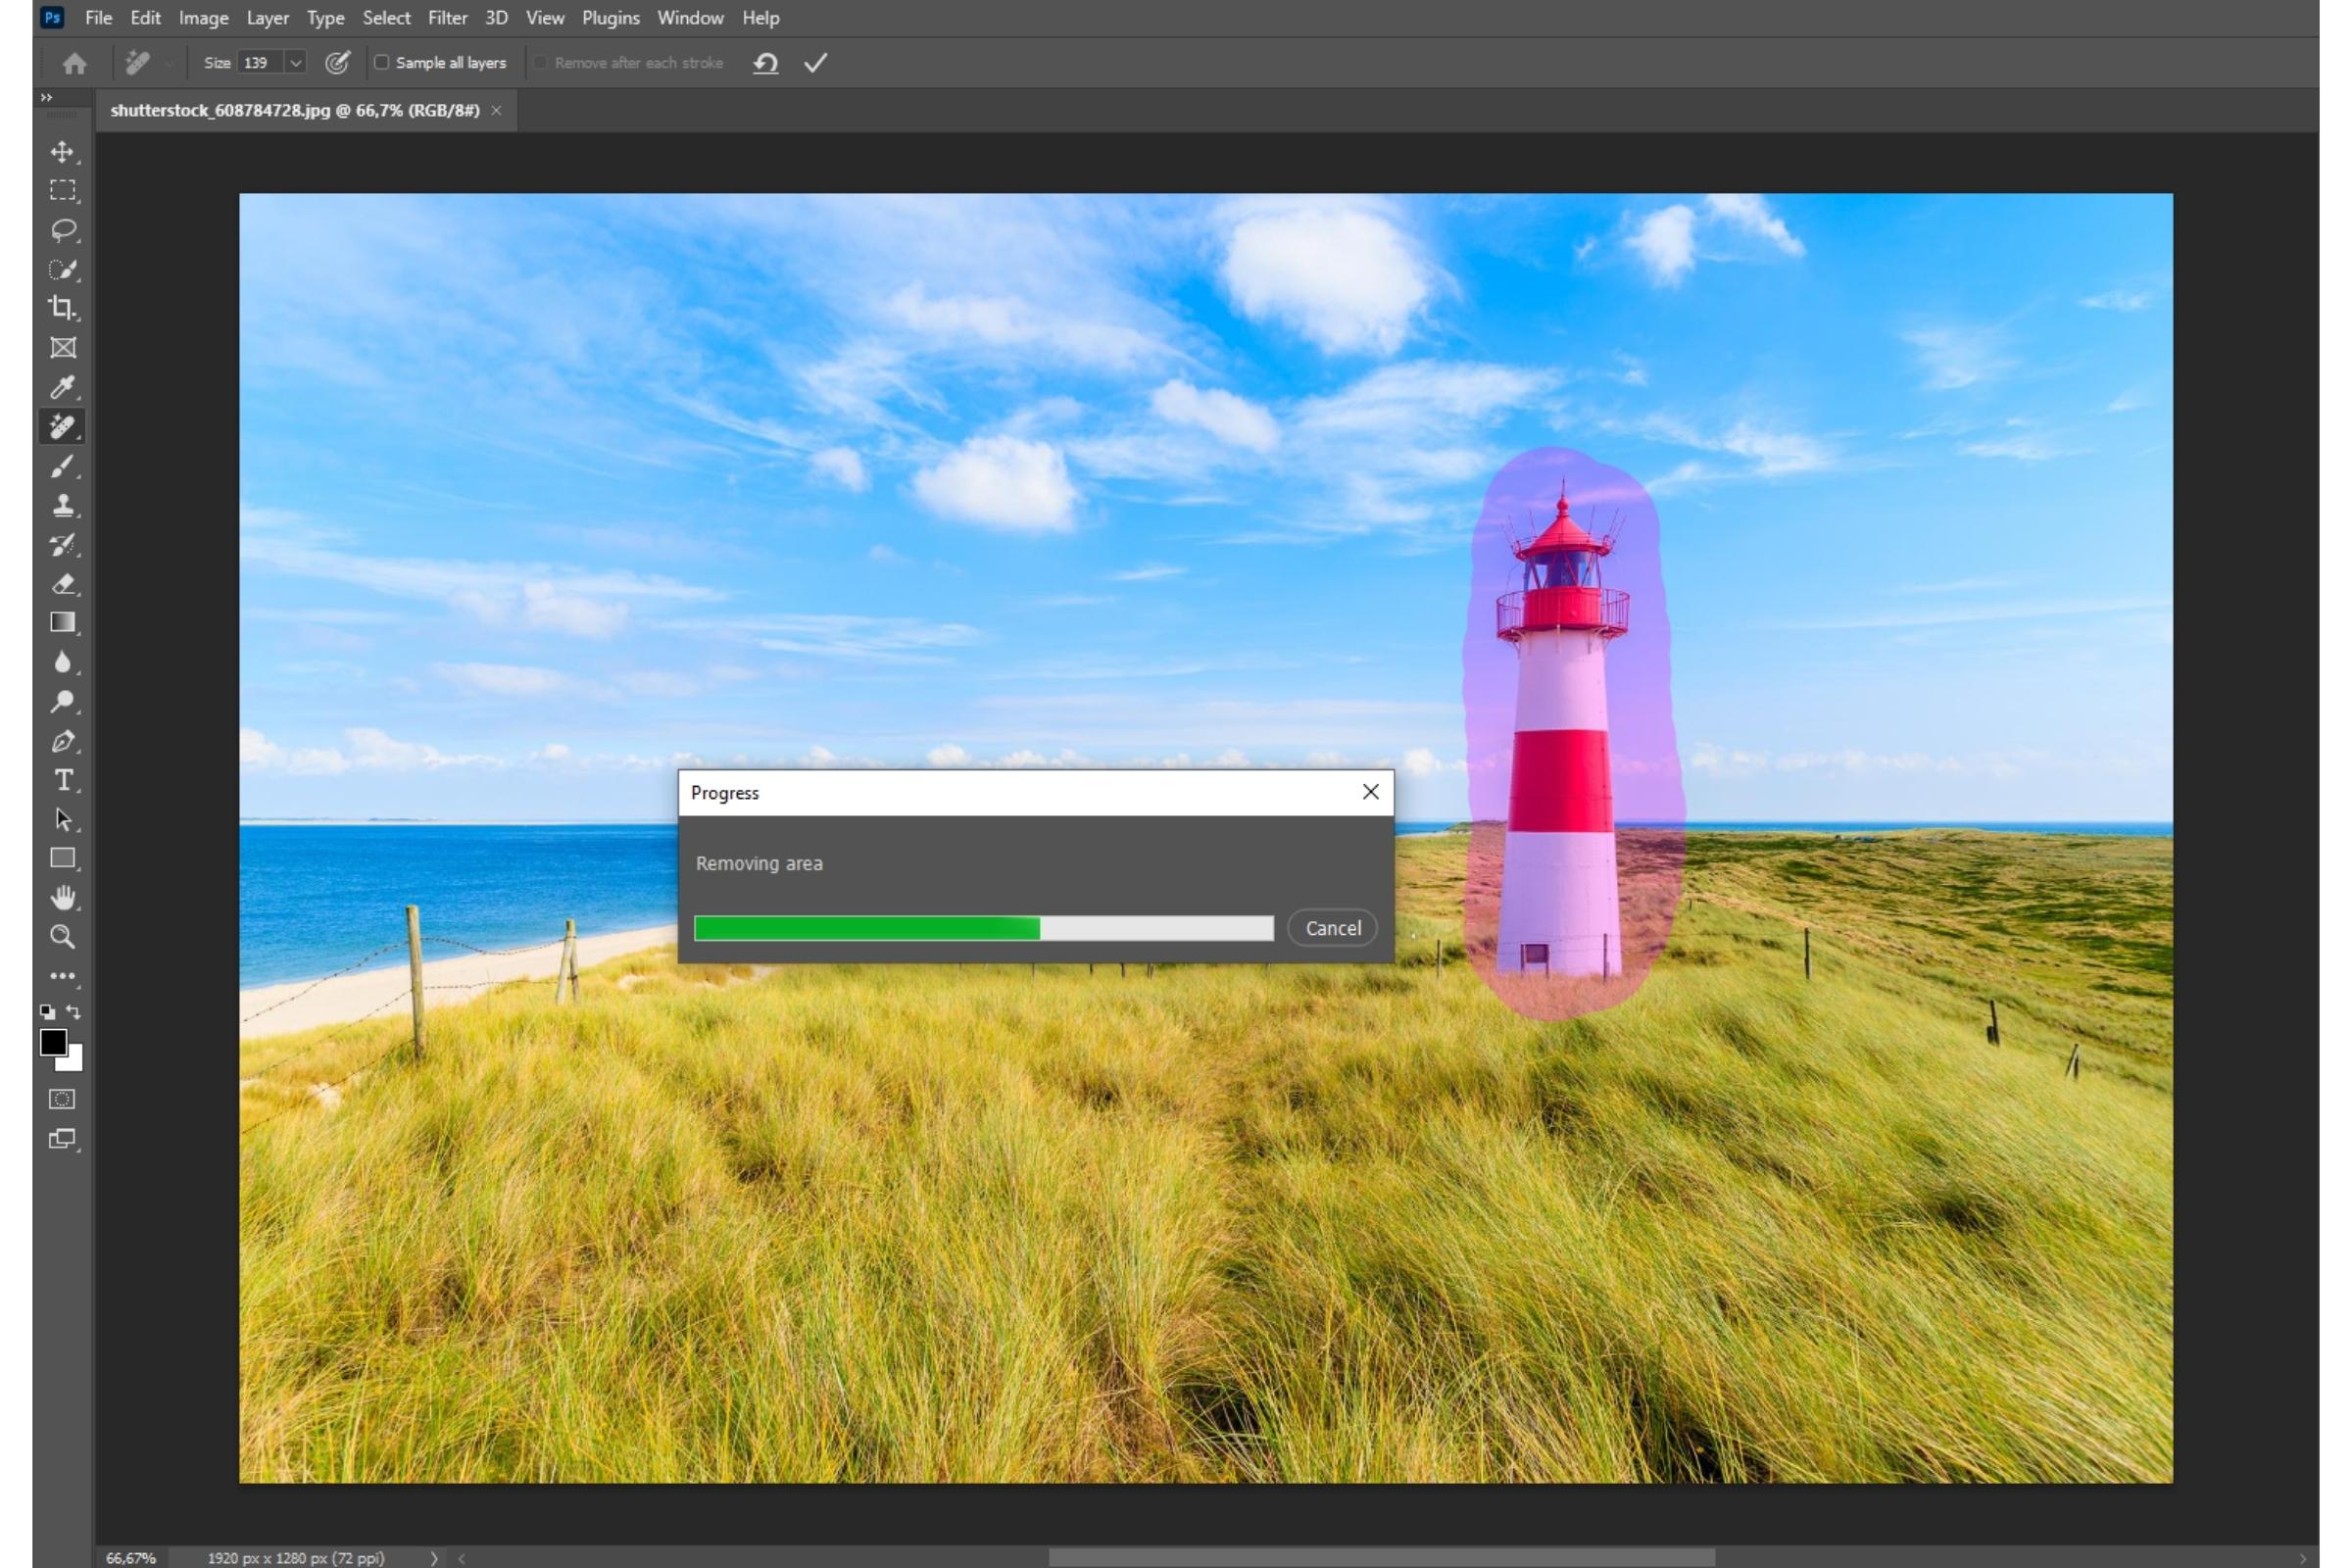Open the Select menu
This screenshot has width=2352, height=1568.
tap(386, 18)
